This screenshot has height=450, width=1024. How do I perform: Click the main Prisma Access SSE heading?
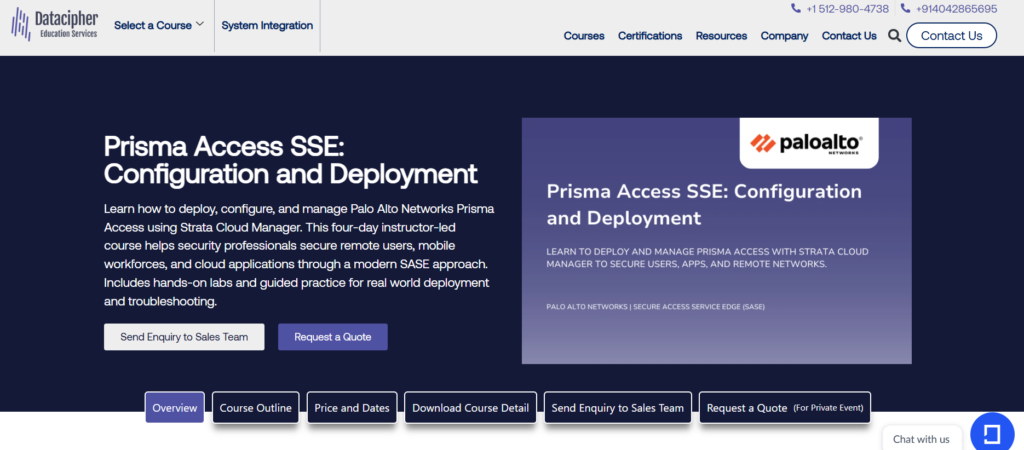point(291,161)
